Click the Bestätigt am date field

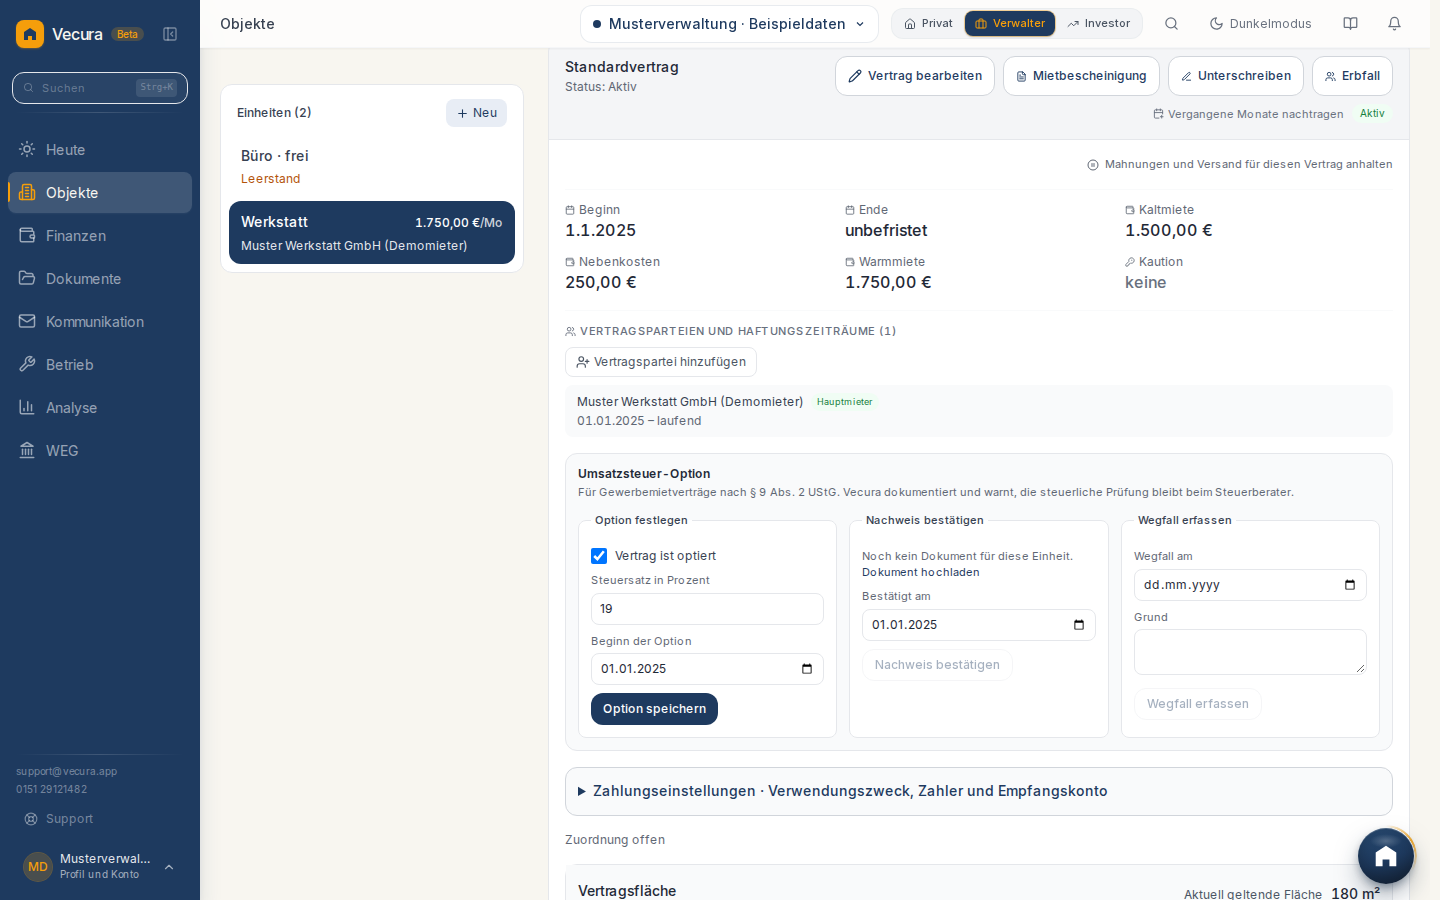[979, 625]
